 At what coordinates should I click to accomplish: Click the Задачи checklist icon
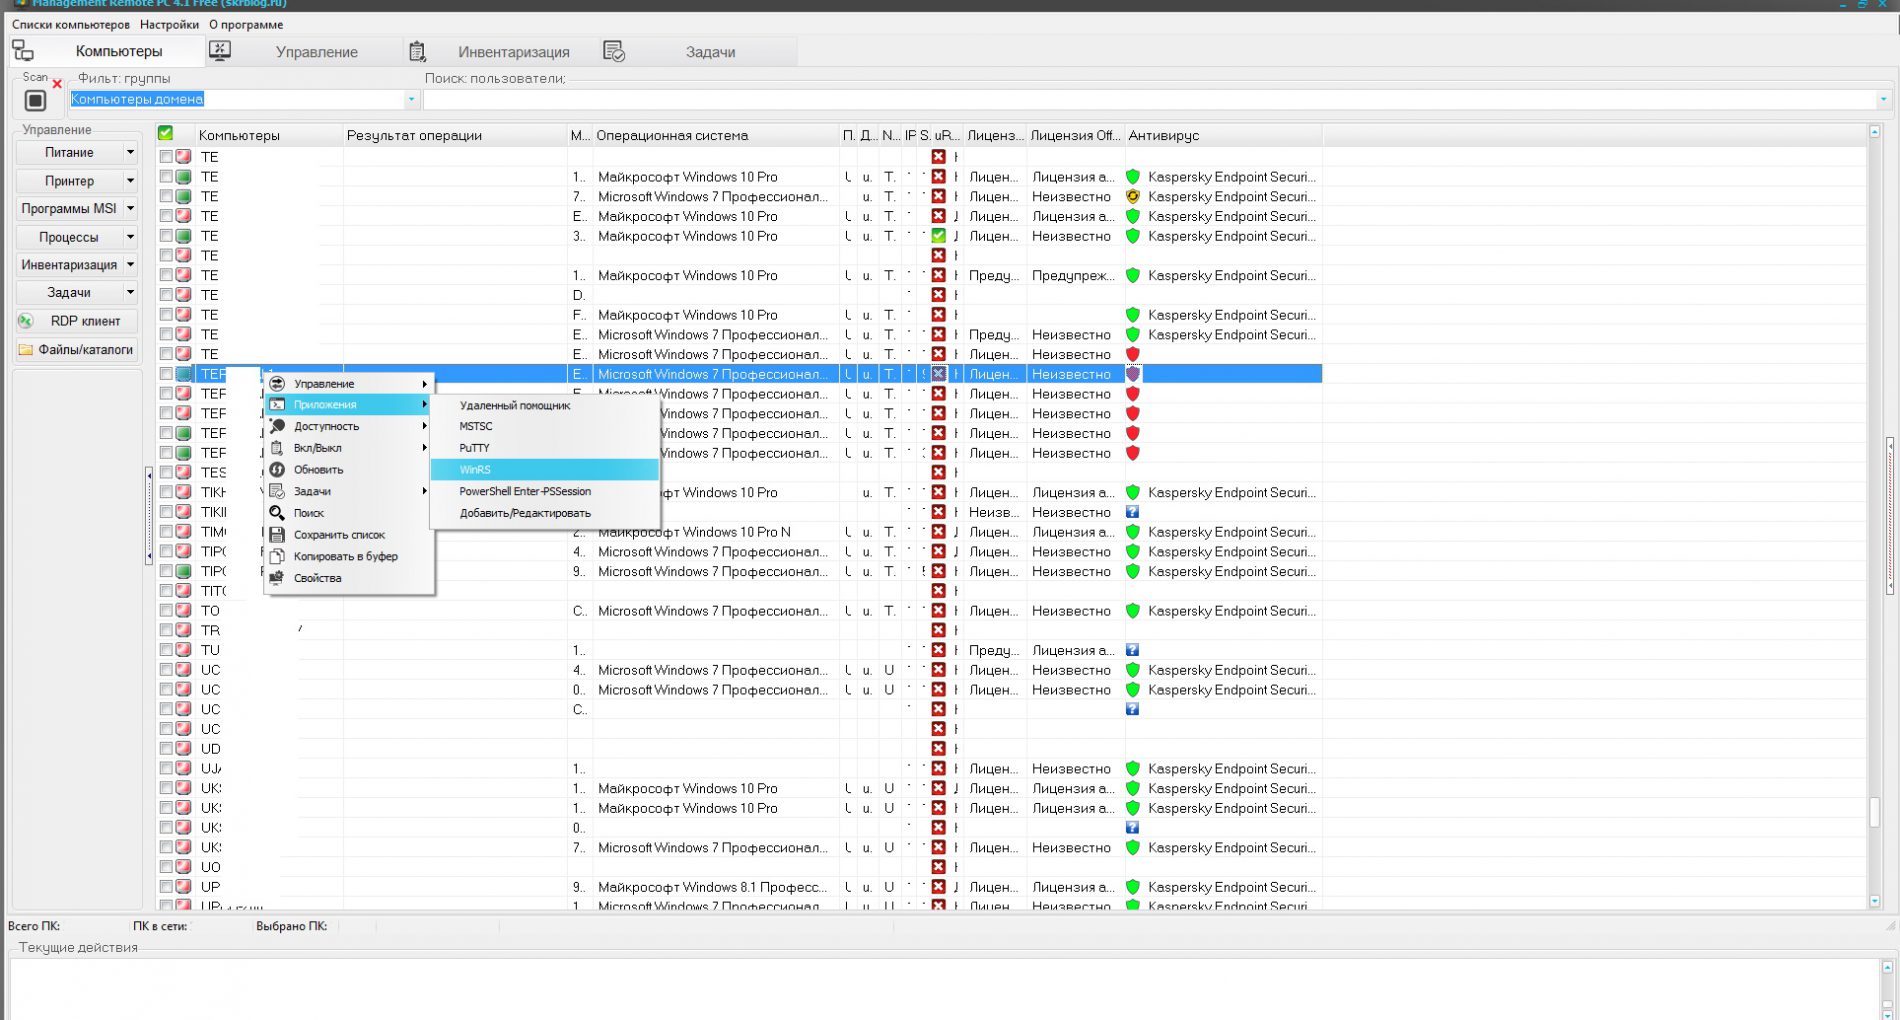pos(614,51)
